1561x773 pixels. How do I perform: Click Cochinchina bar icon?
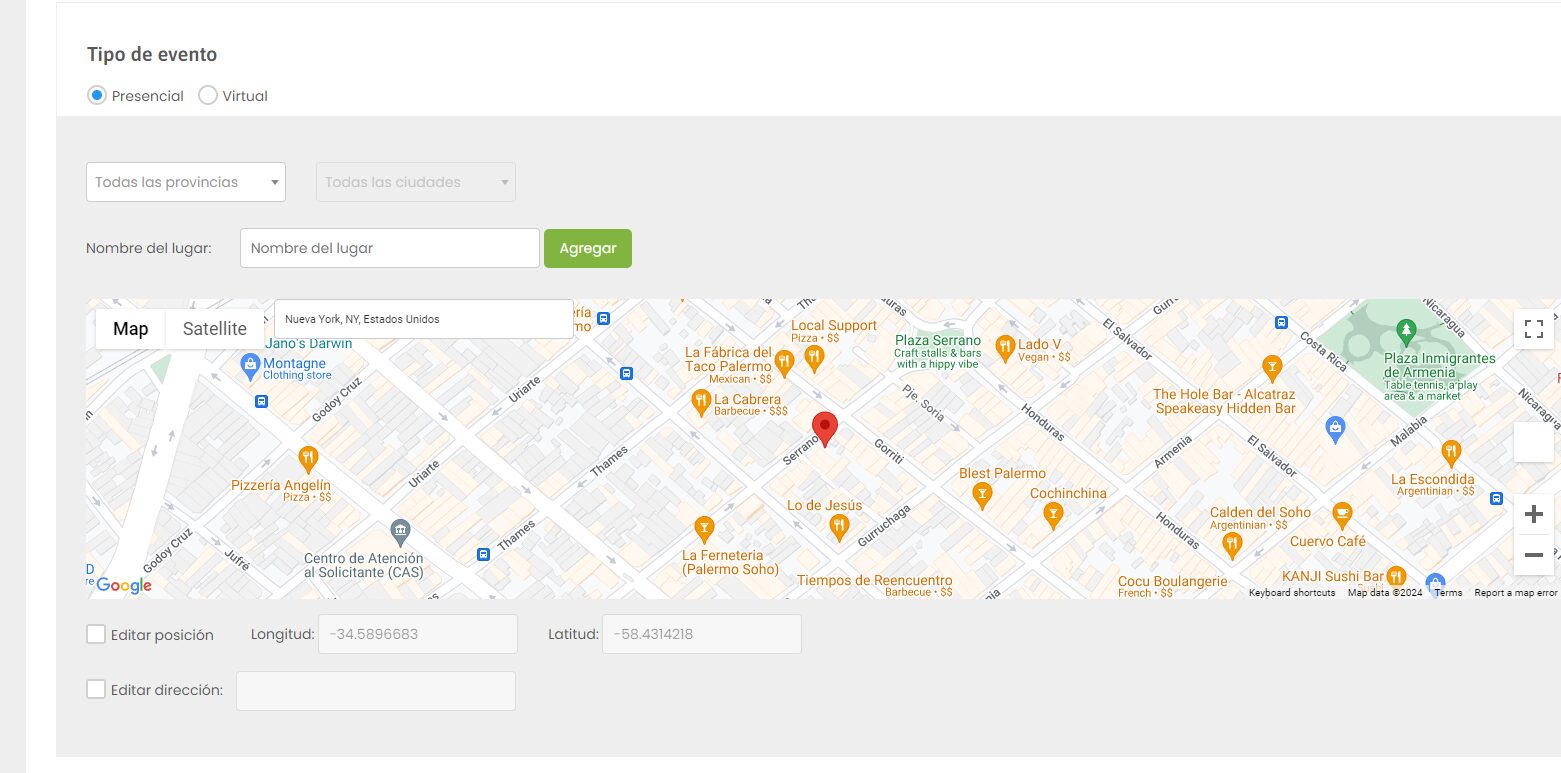pos(1052,515)
